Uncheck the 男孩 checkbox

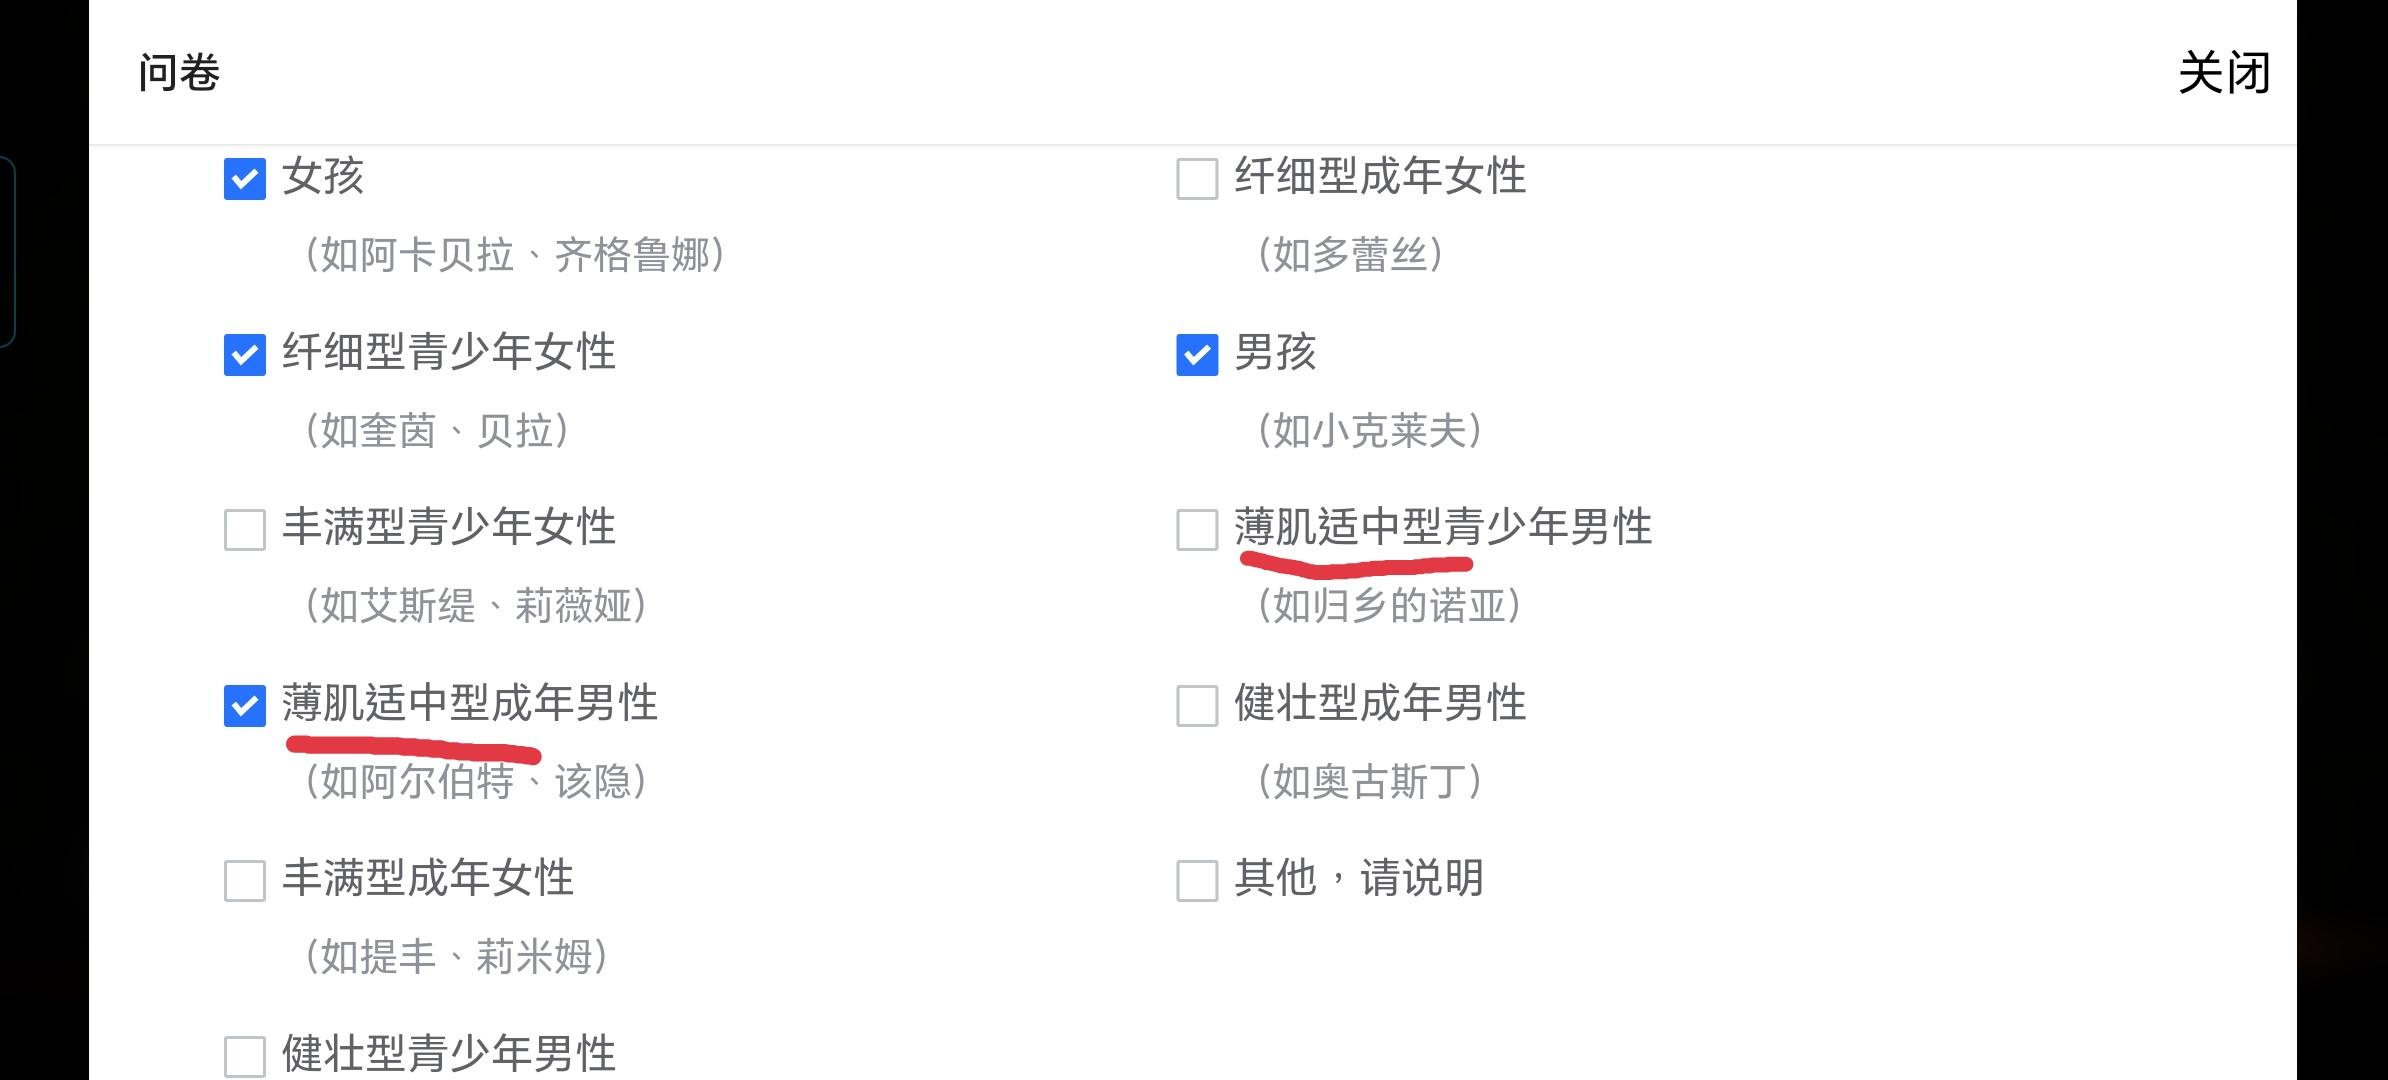coord(1197,355)
